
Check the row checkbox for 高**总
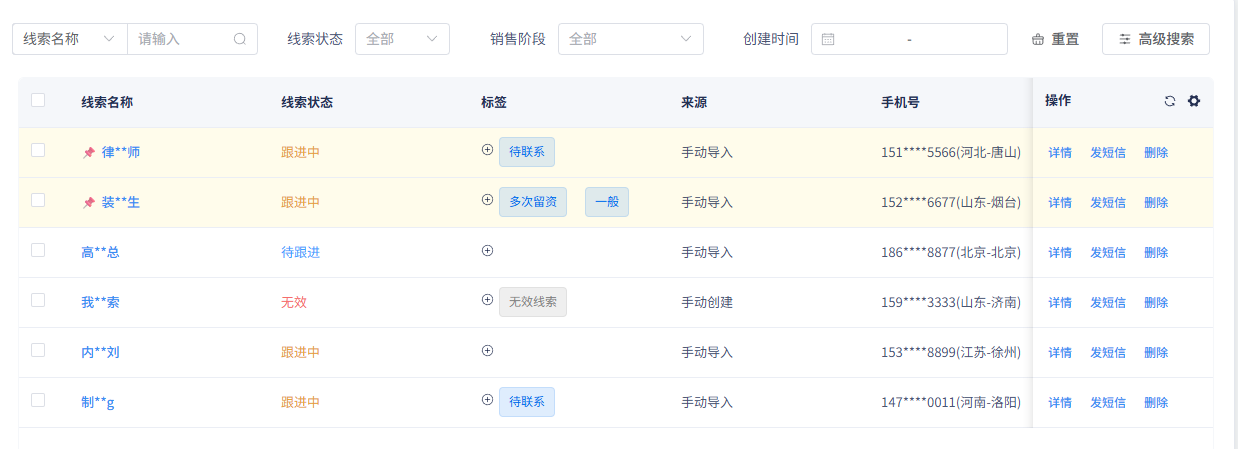38,250
